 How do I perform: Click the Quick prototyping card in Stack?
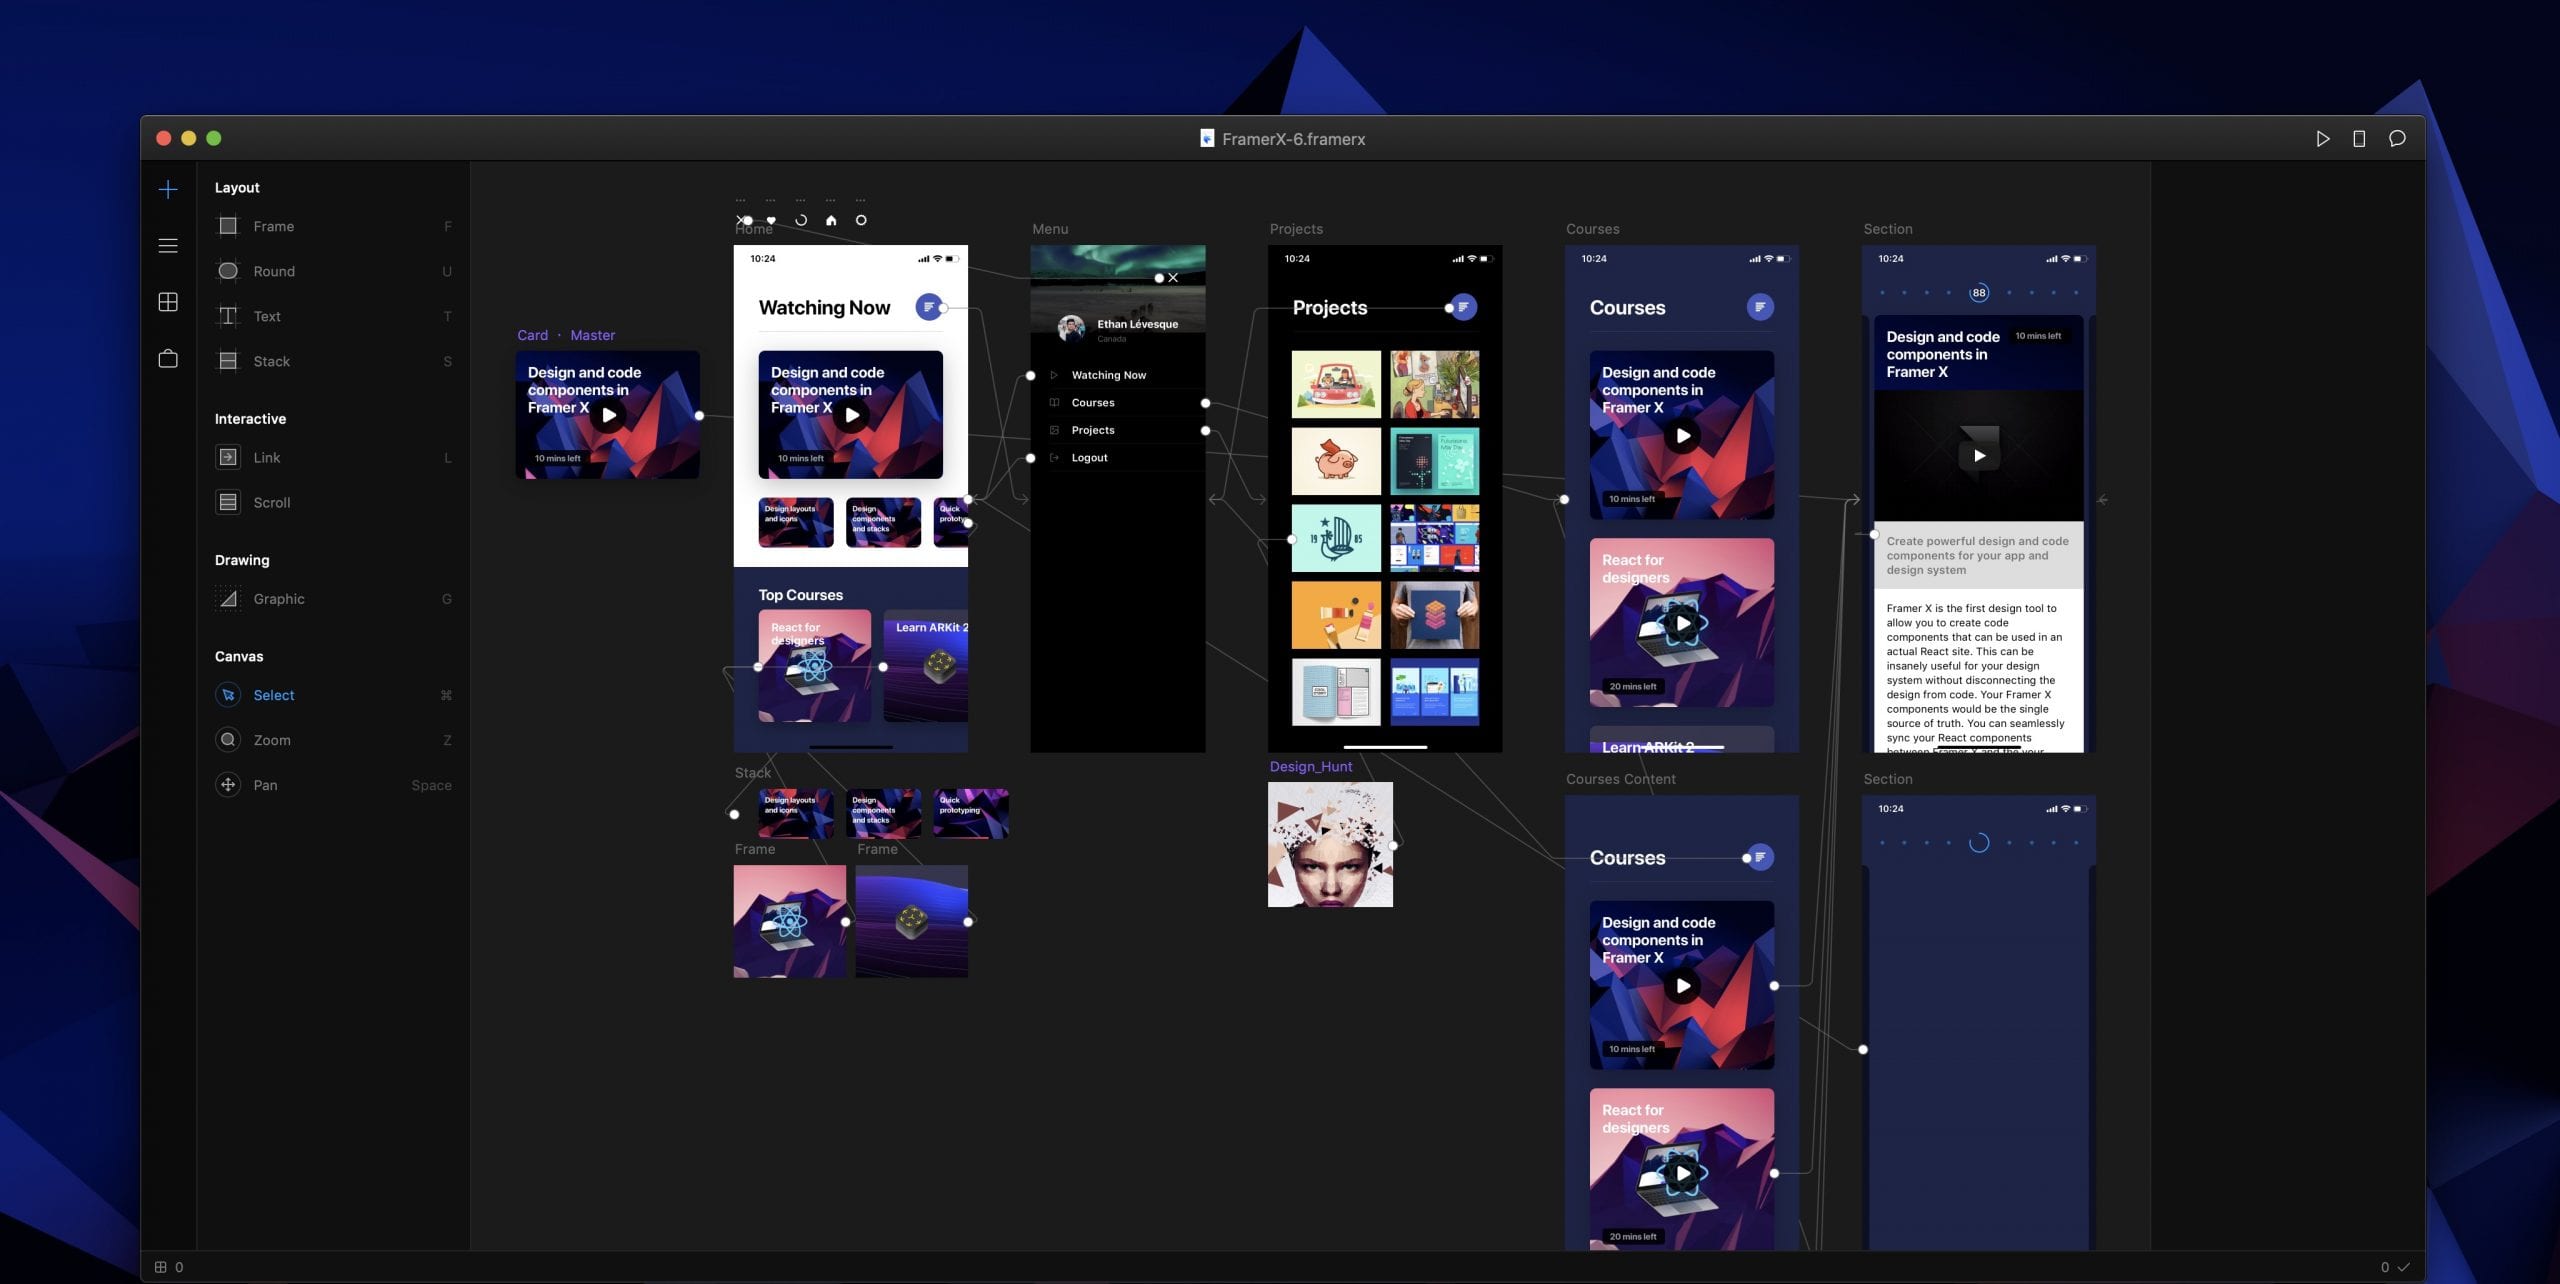point(971,813)
